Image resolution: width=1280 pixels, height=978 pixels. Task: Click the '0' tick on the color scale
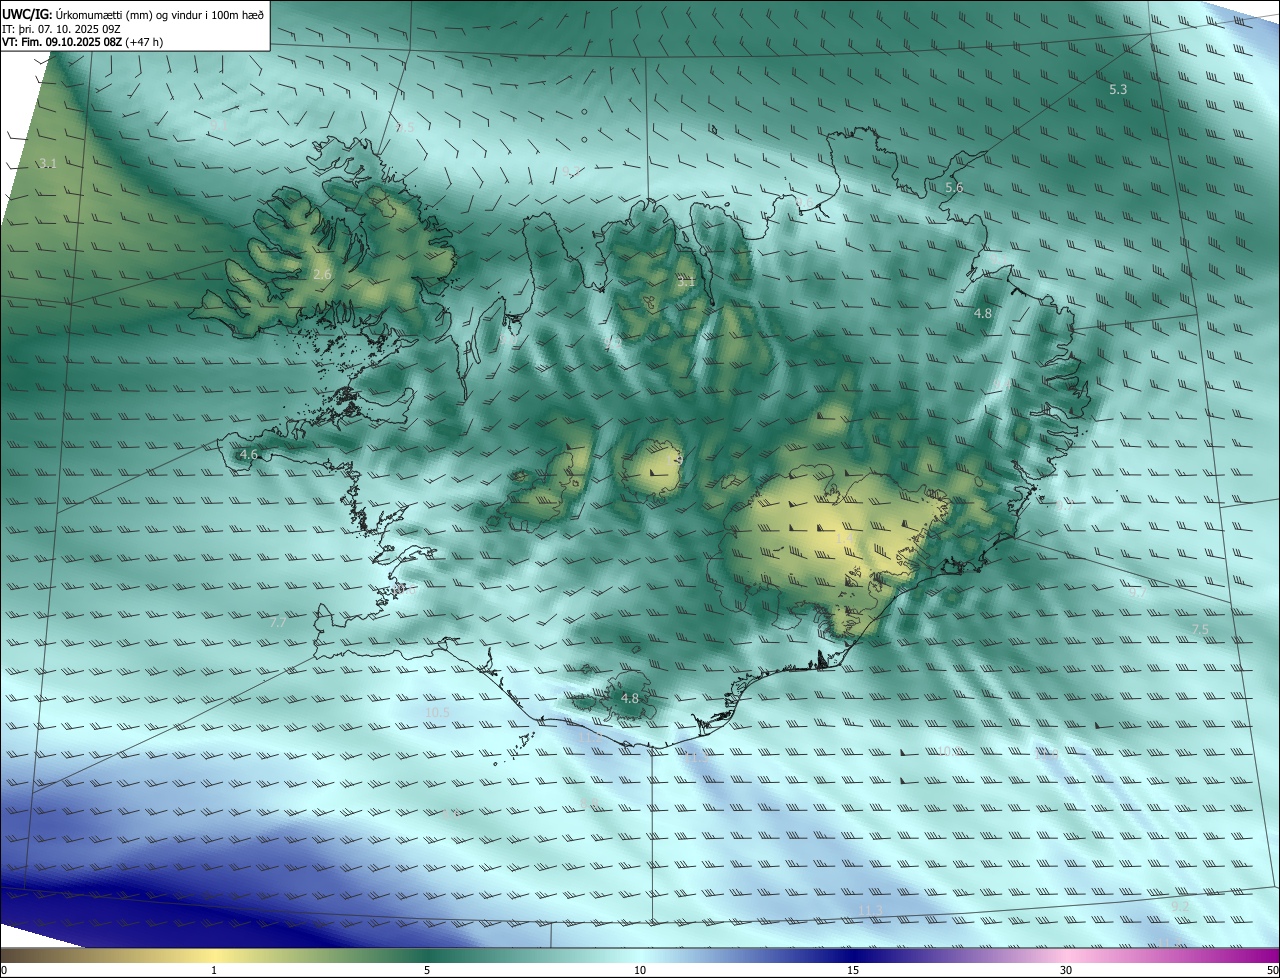pyautogui.click(x=3, y=971)
